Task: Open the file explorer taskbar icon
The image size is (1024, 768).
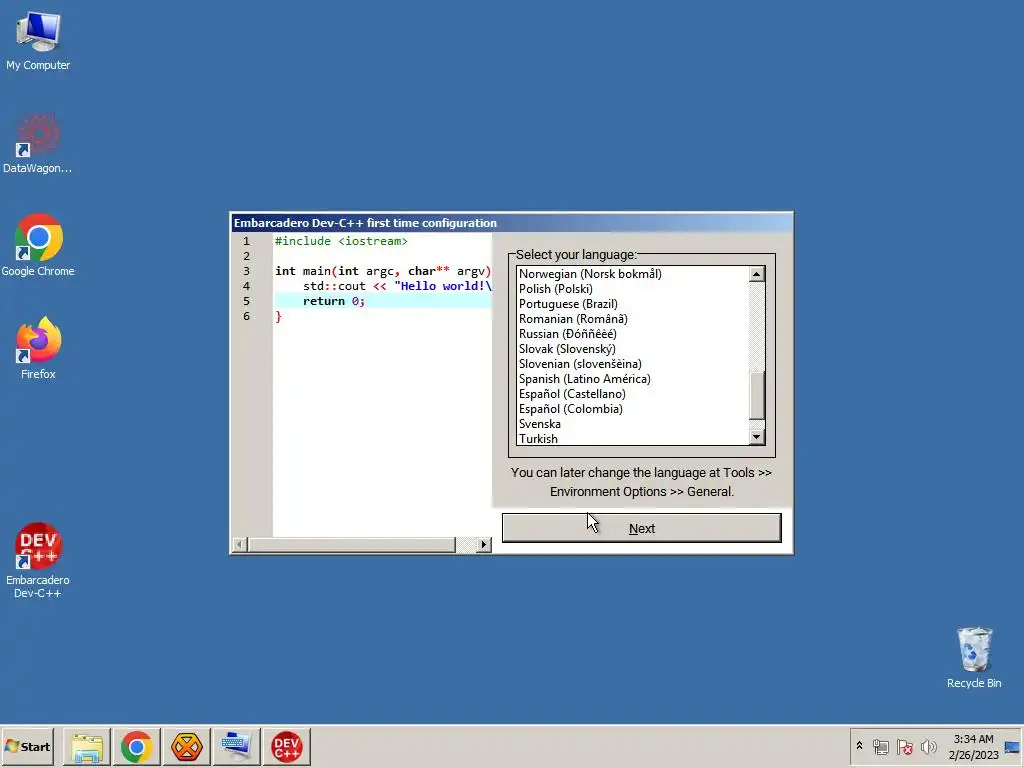Action: 87,746
